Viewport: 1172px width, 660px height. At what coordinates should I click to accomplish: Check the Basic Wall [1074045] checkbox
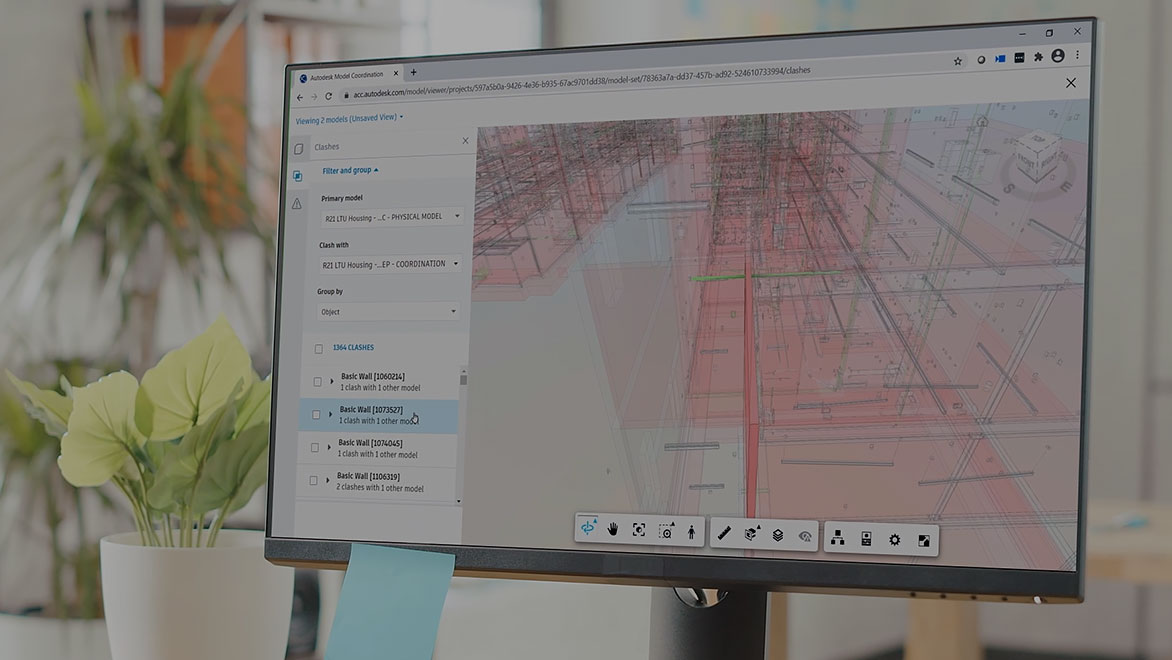[314, 448]
